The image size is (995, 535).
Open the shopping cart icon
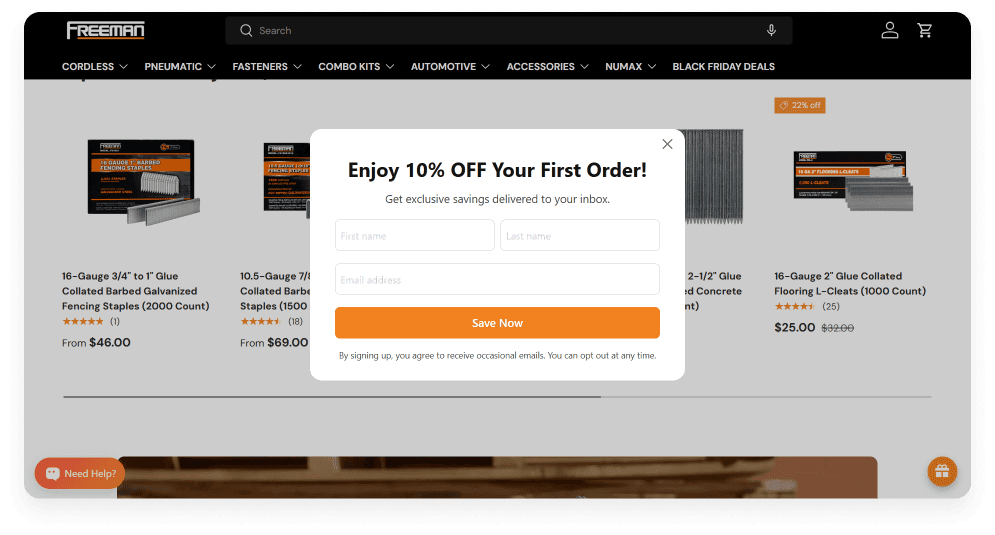click(x=925, y=30)
